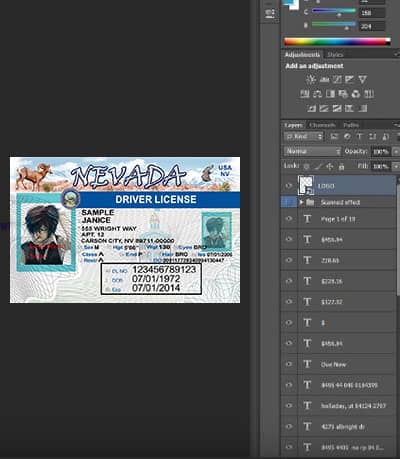Click the Lock all padlock icon
Image resolution: width=400 pixels, height=459 pixels.
point(341,166)
